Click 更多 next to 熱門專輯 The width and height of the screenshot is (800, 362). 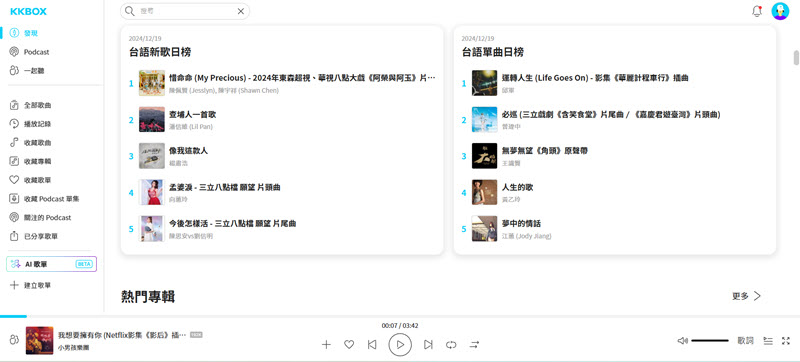coord(746,296)
